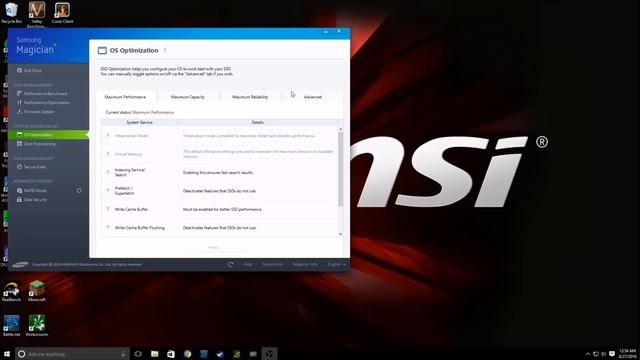Click help icon for Hibernation Mode row
Screen dimensions: 640x360
108,136
